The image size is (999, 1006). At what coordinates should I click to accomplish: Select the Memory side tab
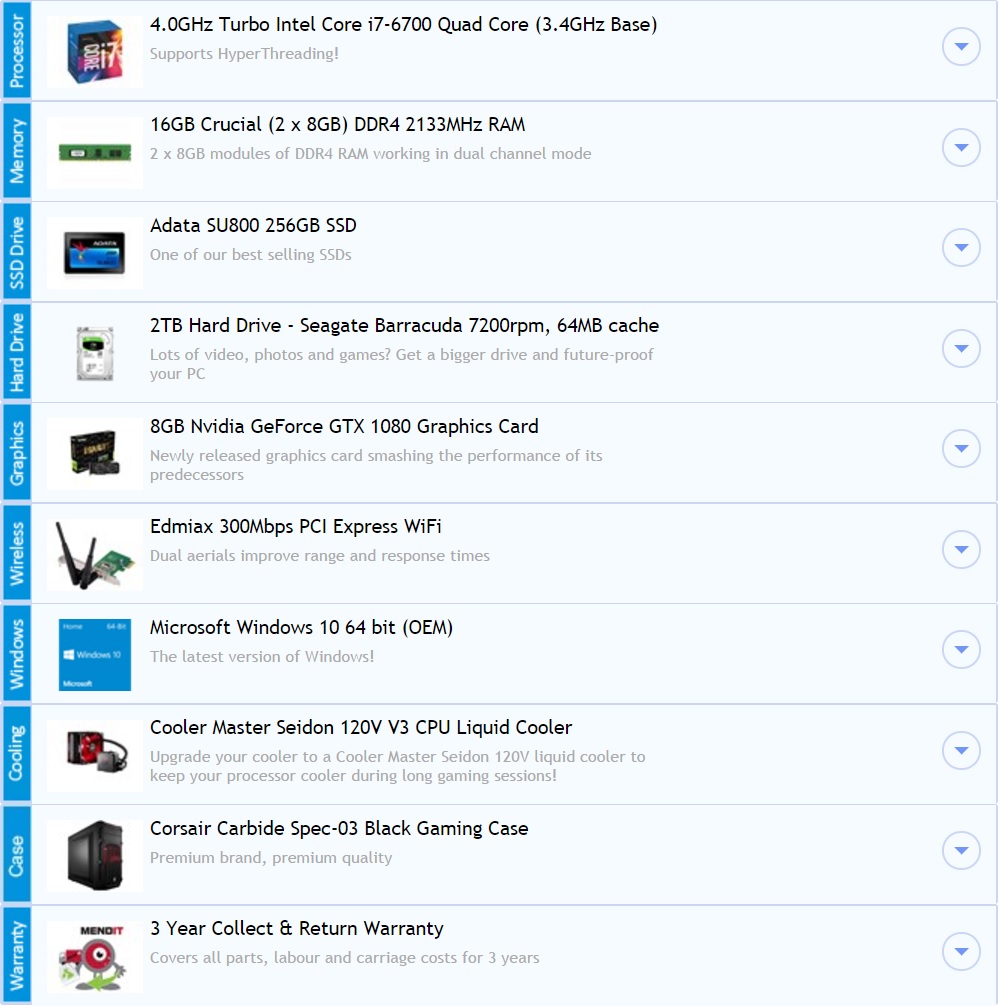(x=16, y=151)
